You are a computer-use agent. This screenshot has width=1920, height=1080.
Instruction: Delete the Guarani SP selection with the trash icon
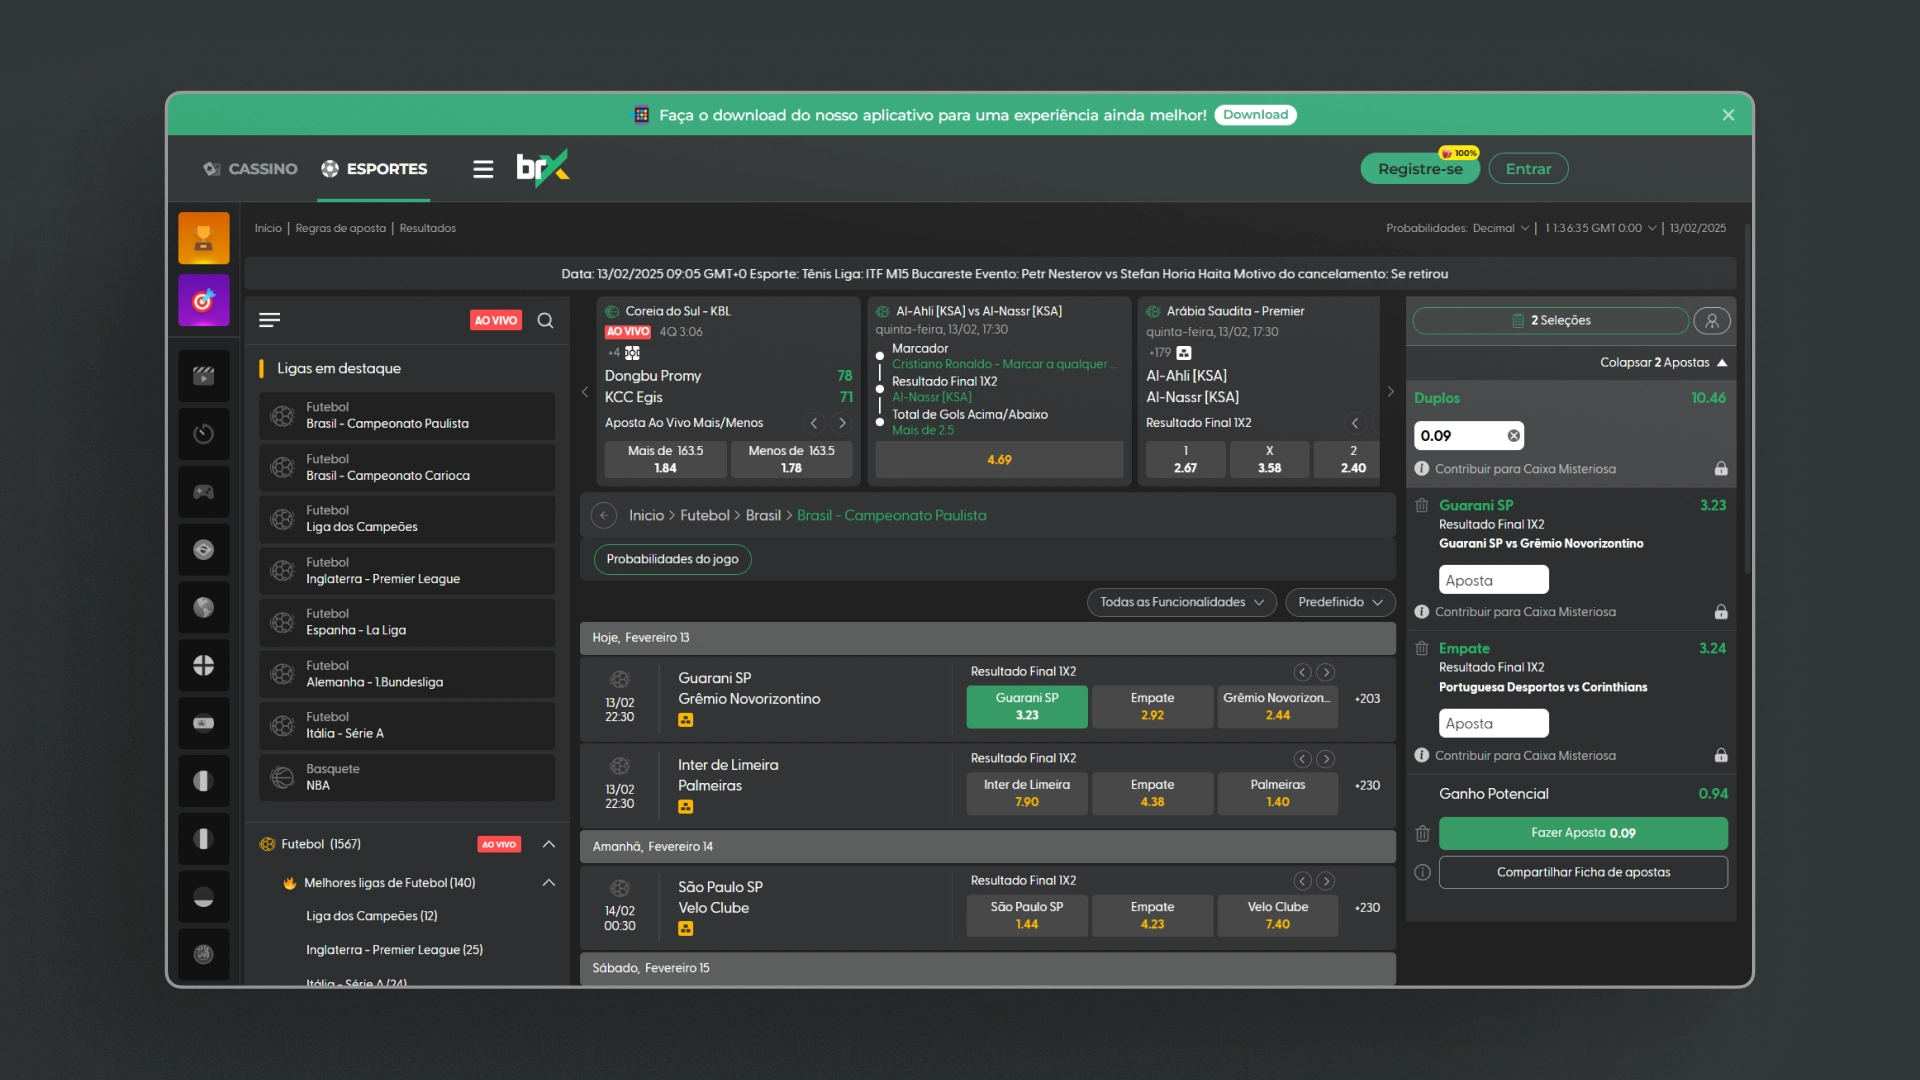(1421, 506)
